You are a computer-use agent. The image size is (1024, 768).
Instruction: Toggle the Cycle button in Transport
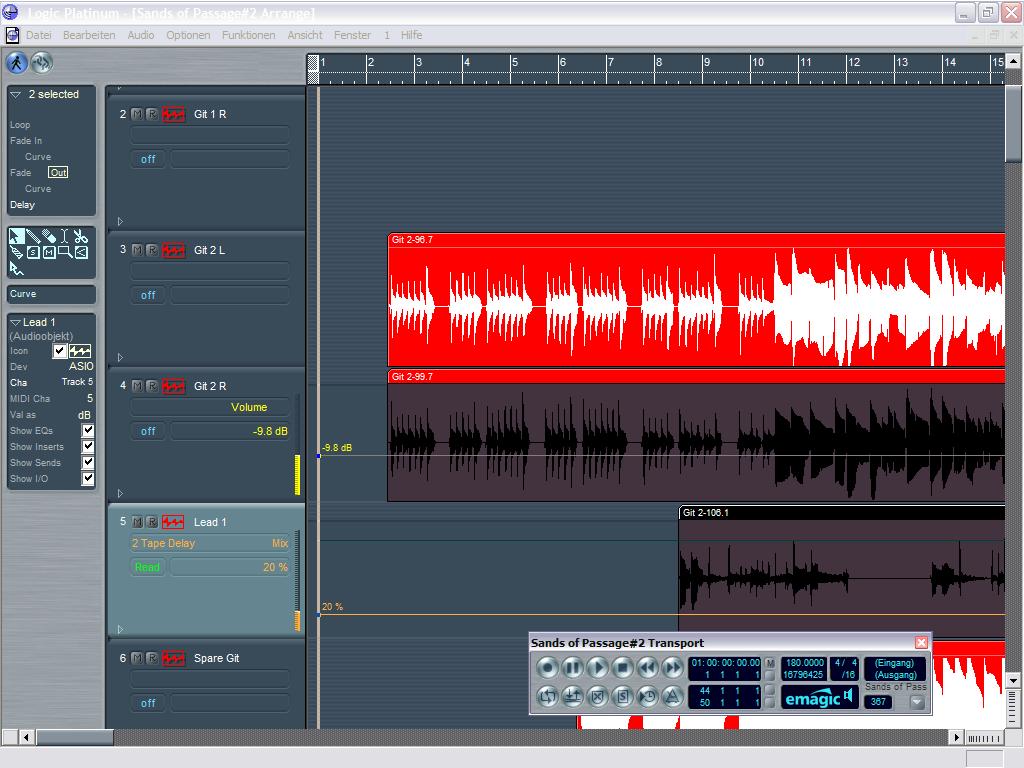(547, 697)
